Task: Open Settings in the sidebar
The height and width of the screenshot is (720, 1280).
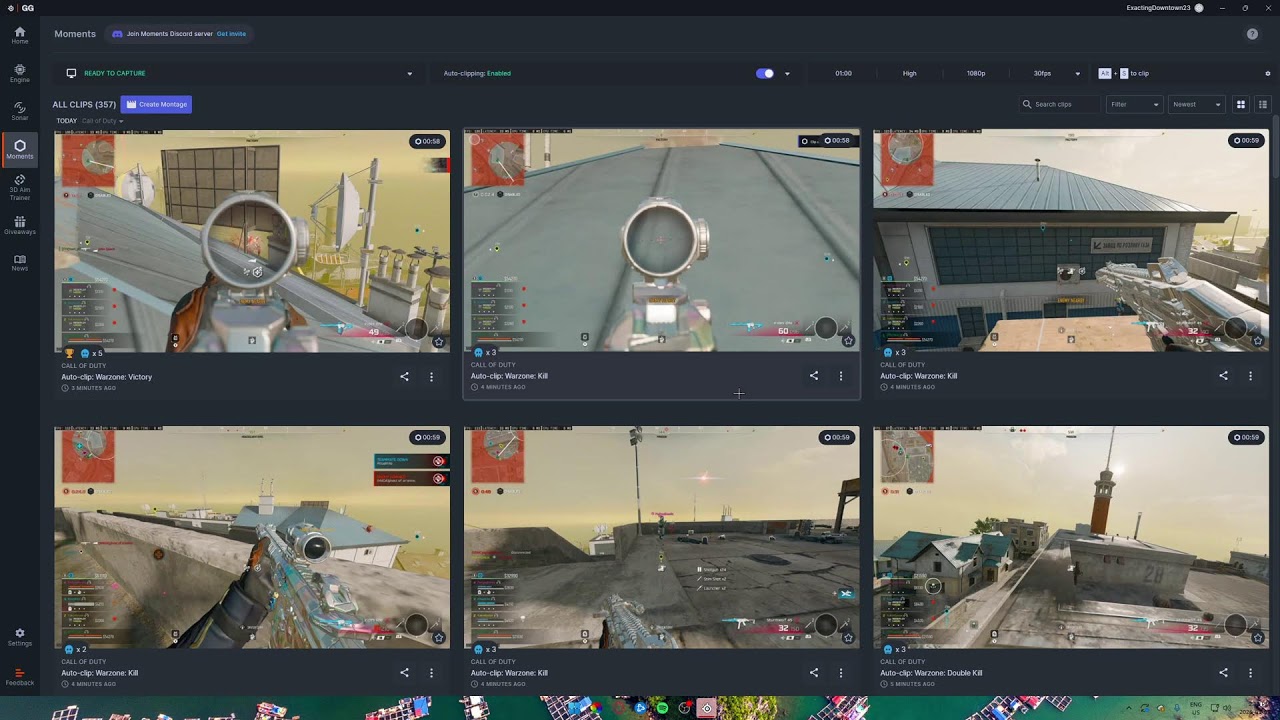Action: (20, 637)
